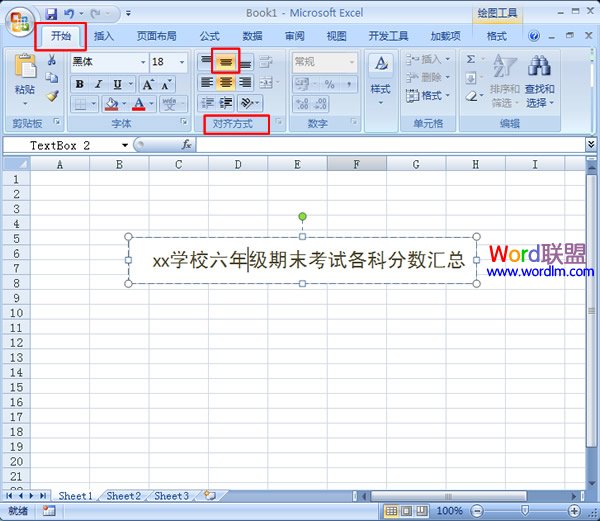600x521 pixels.
Task: Open the 格式 cells dropdown
Action: click(428, 95)
